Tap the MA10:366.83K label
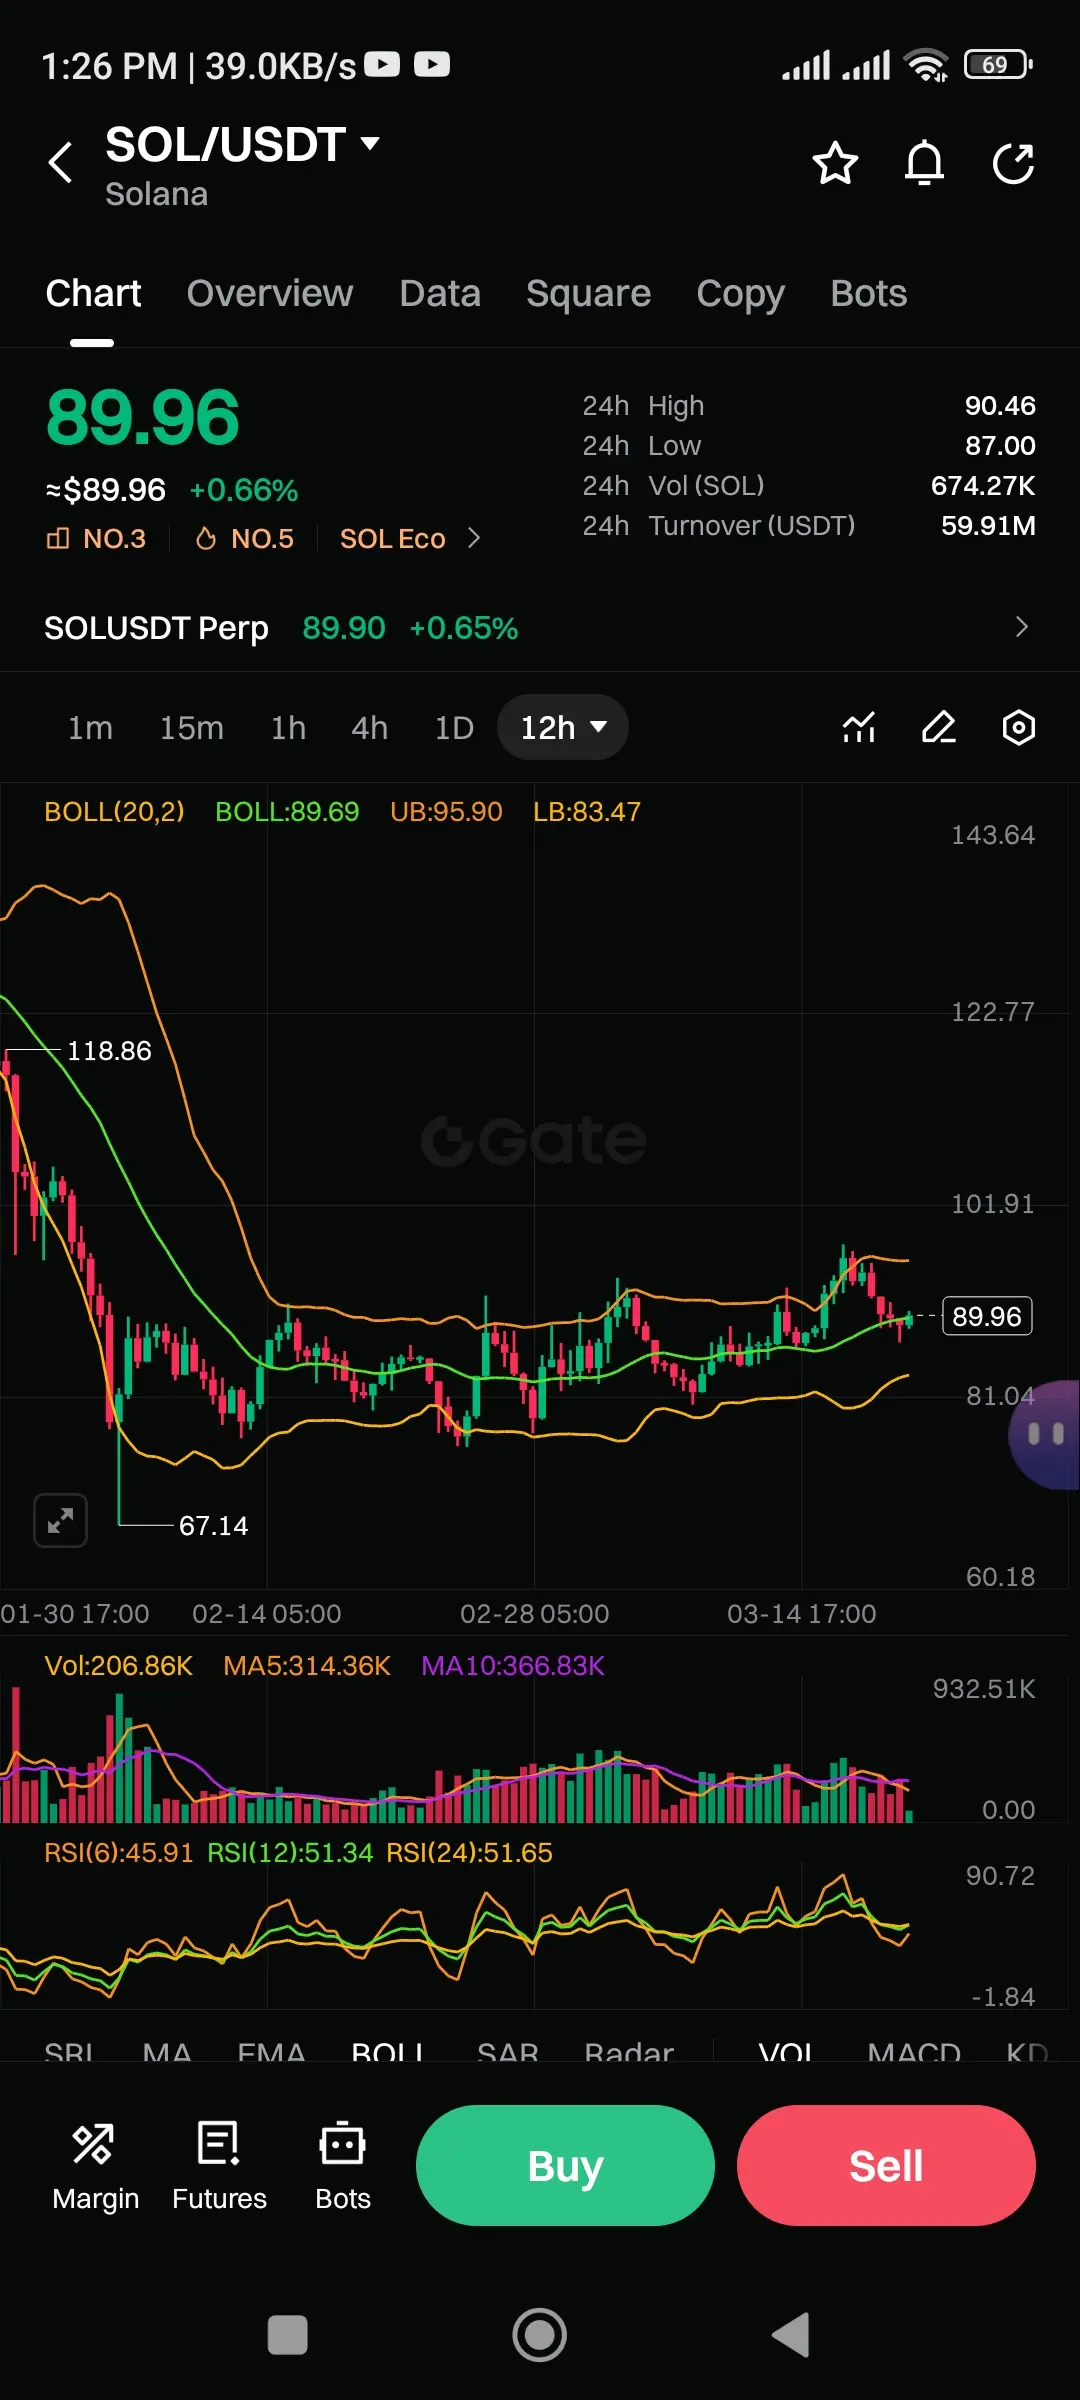This screenshot has width=1080, height=2400. pos(513,1665)
